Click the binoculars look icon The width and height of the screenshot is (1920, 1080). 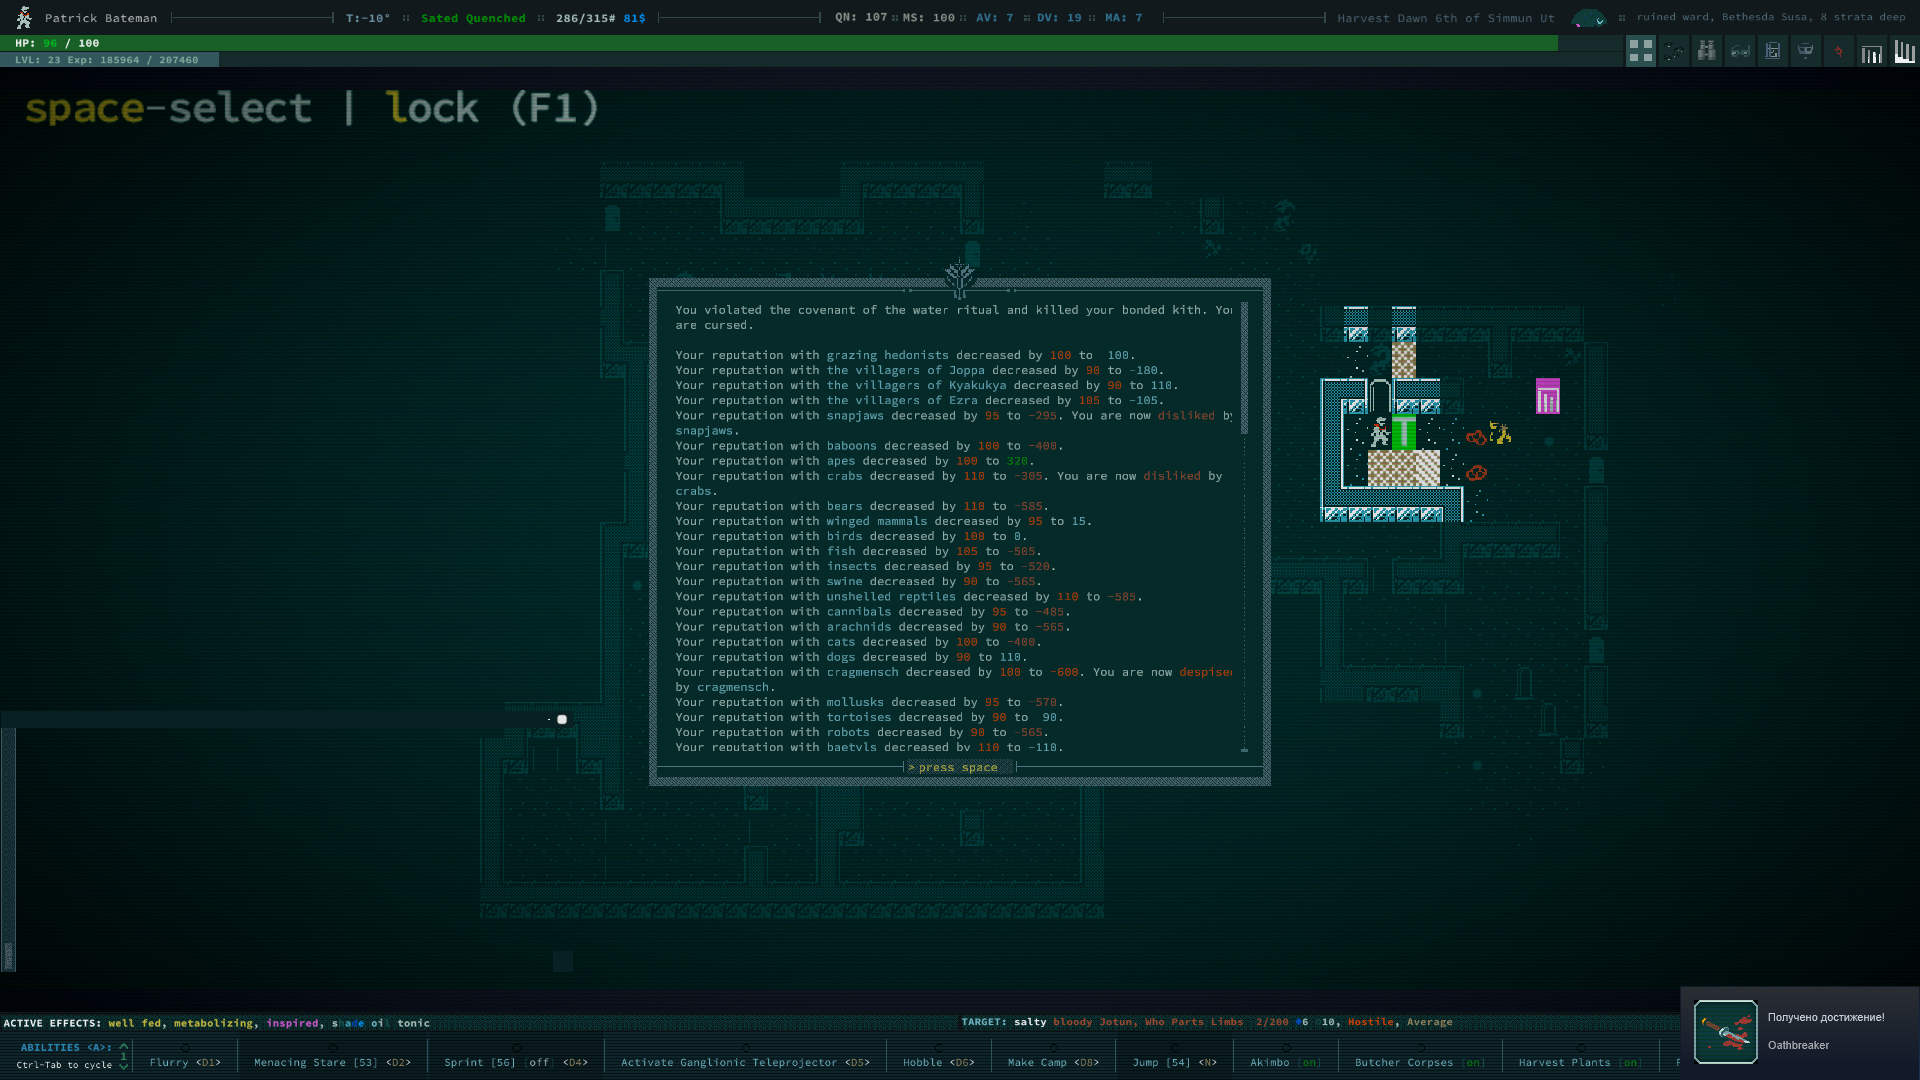click(1707, 51)
